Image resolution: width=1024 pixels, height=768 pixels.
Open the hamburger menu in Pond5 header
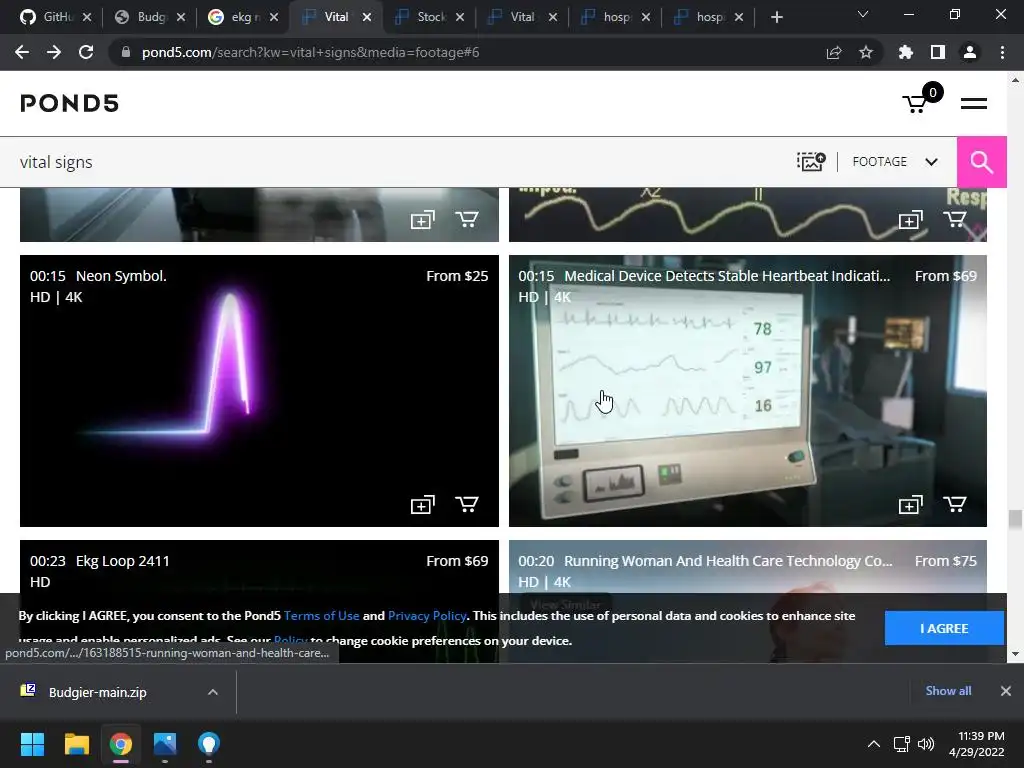coord(973,103)
